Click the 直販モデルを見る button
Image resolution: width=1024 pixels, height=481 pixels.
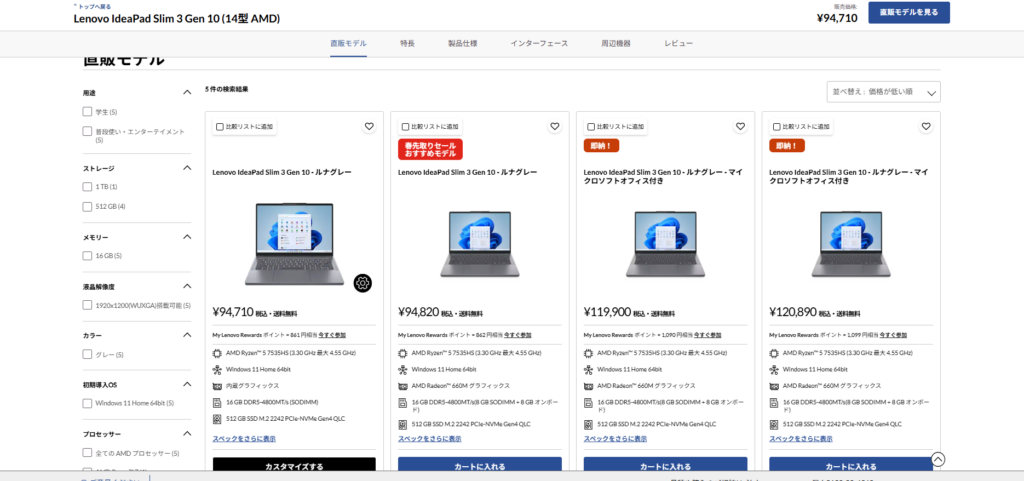tap(908, 12)
